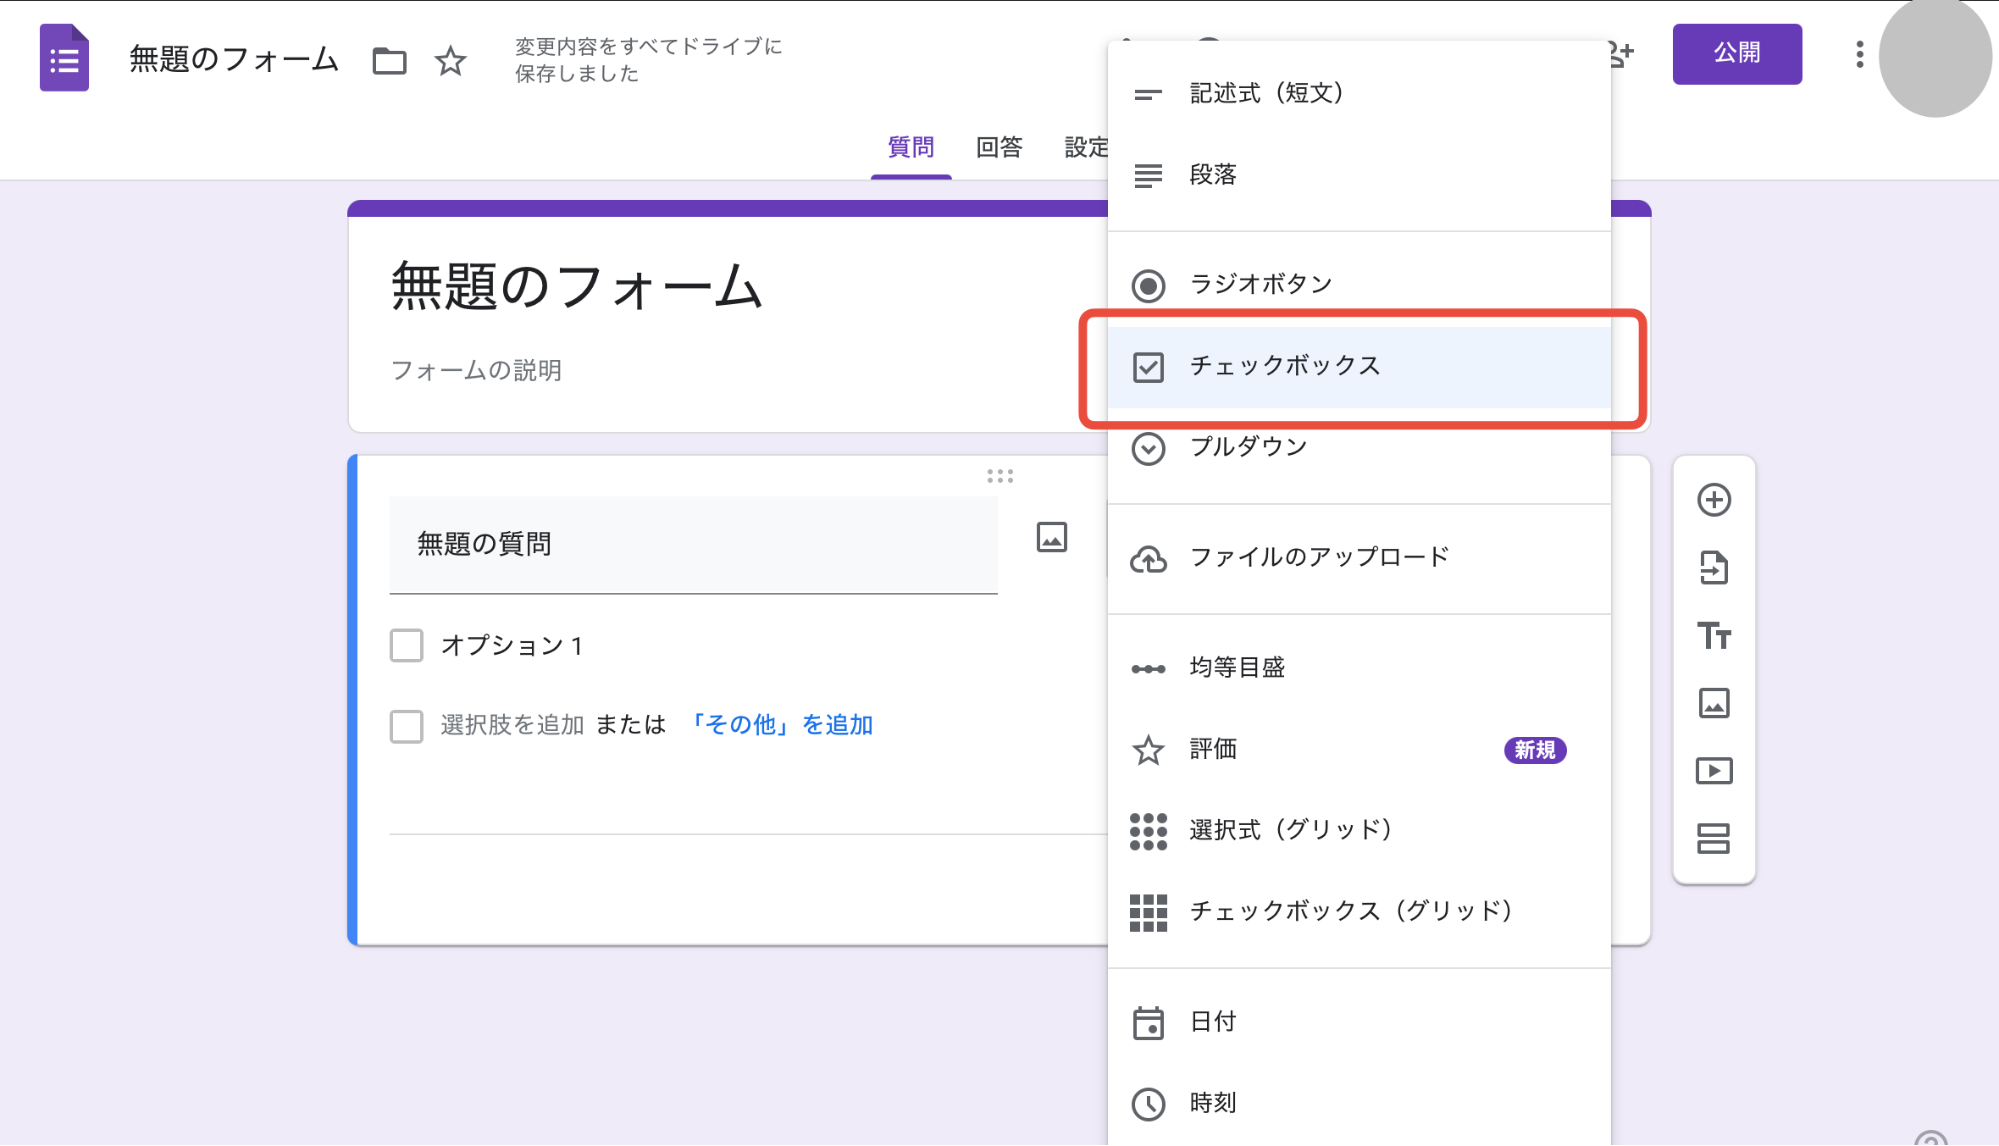The height and width of the screenshot is (1146, 1999).
Task: Open the account avatar circle
Action: (x=1936, y=58)
